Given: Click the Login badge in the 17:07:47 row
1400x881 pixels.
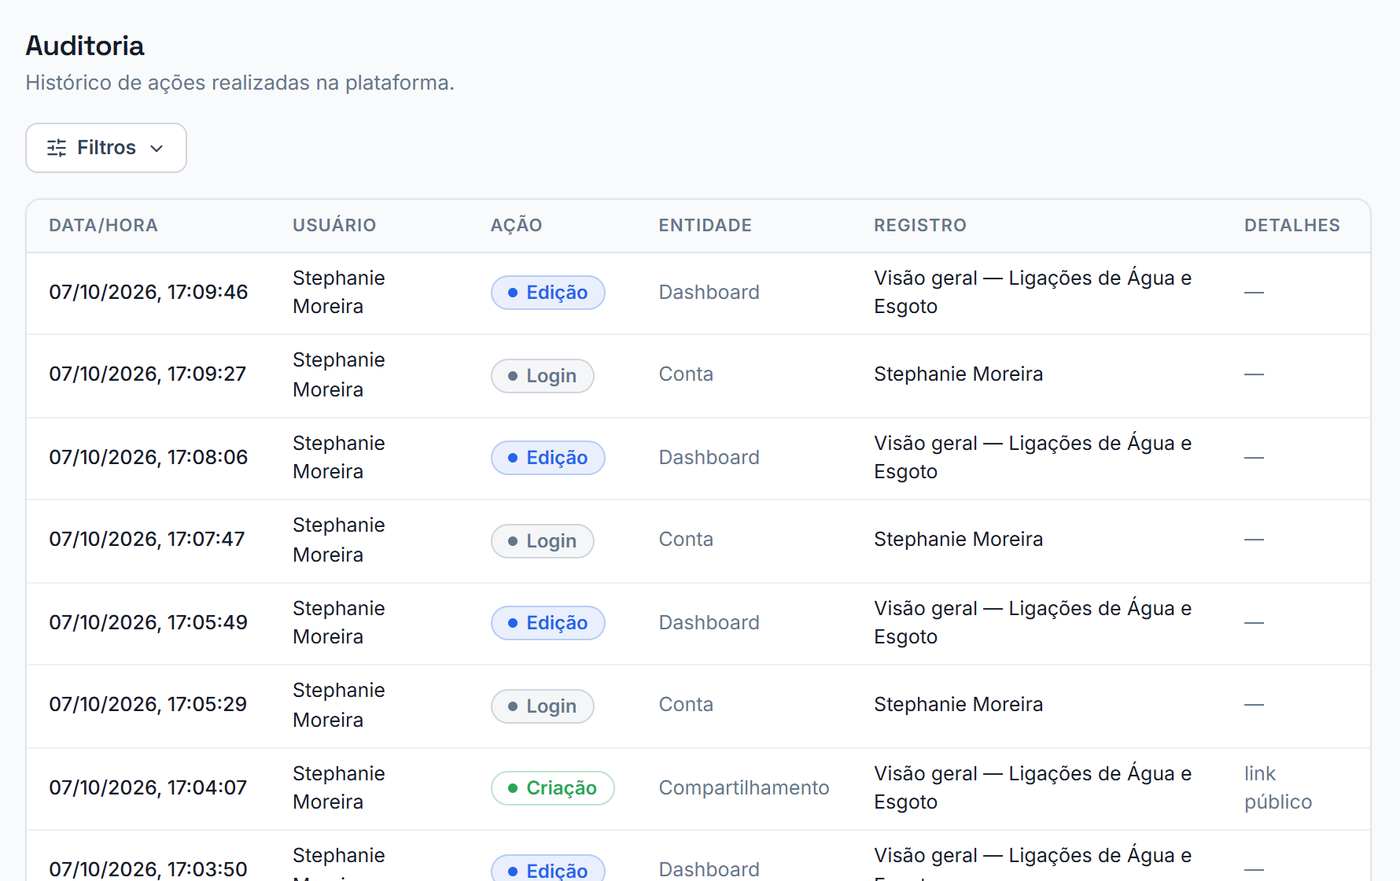Looking at the screenshot, I should click(542, 541).
